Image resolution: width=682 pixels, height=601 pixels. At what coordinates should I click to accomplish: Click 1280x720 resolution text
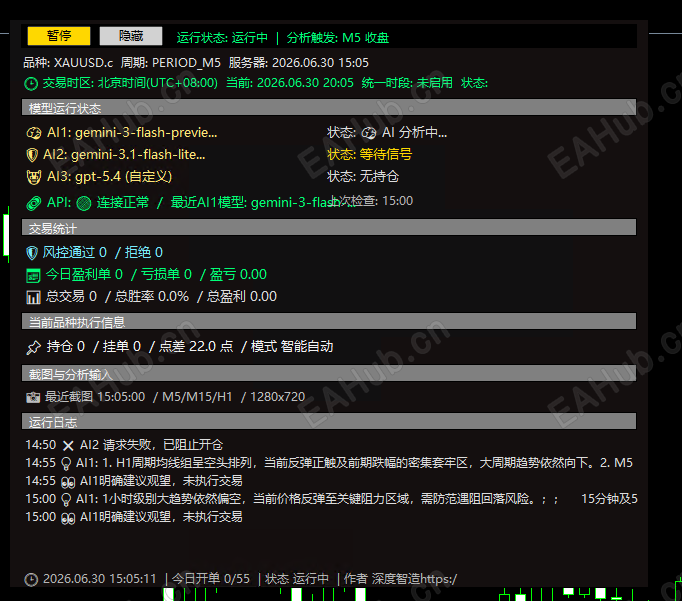click(277, 397)
